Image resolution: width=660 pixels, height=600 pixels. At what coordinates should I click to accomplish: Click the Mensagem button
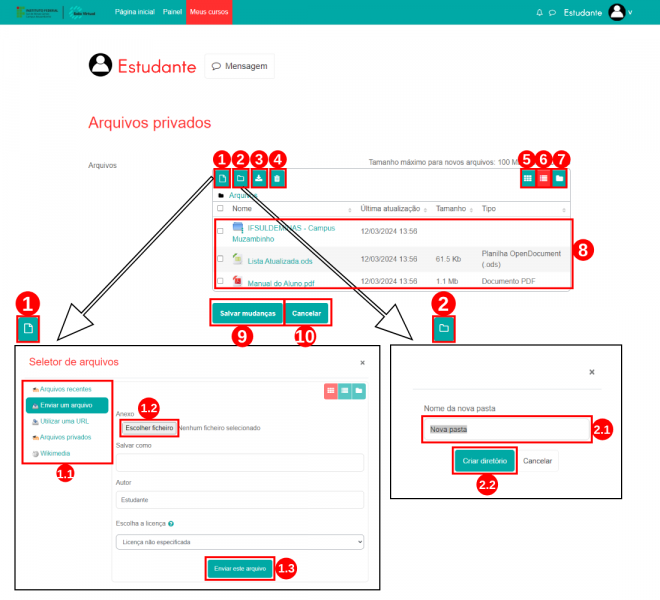click(240, 66)
